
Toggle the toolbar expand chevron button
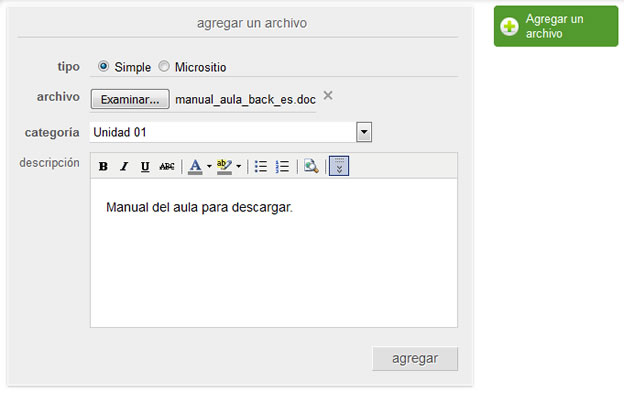339,166
